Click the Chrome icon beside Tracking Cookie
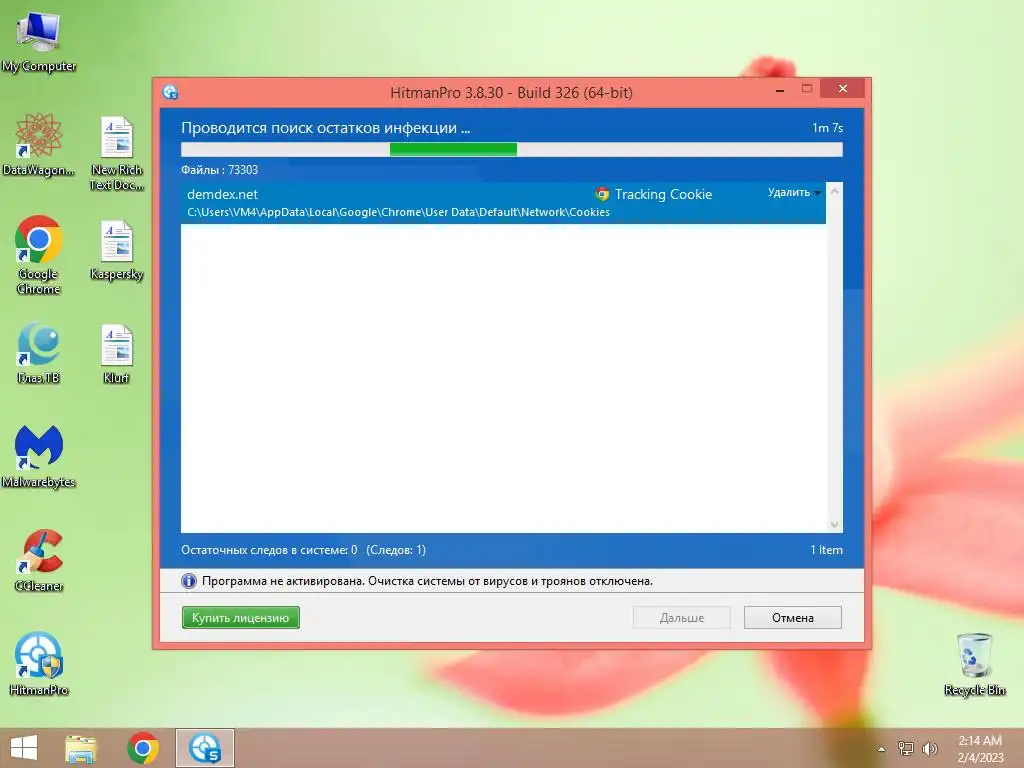Screen dimensions: 1024x768 pyautogui.click(x=602, y=194)
